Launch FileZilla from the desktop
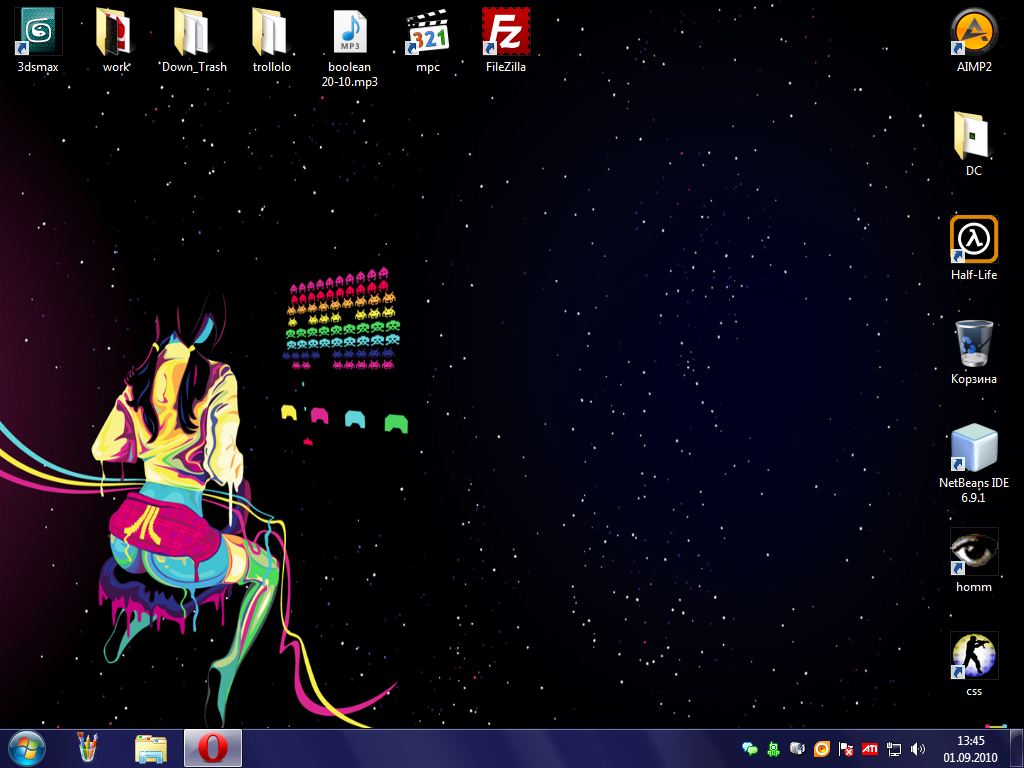This screenshot has height=768, width=1024. pos(505,32)
